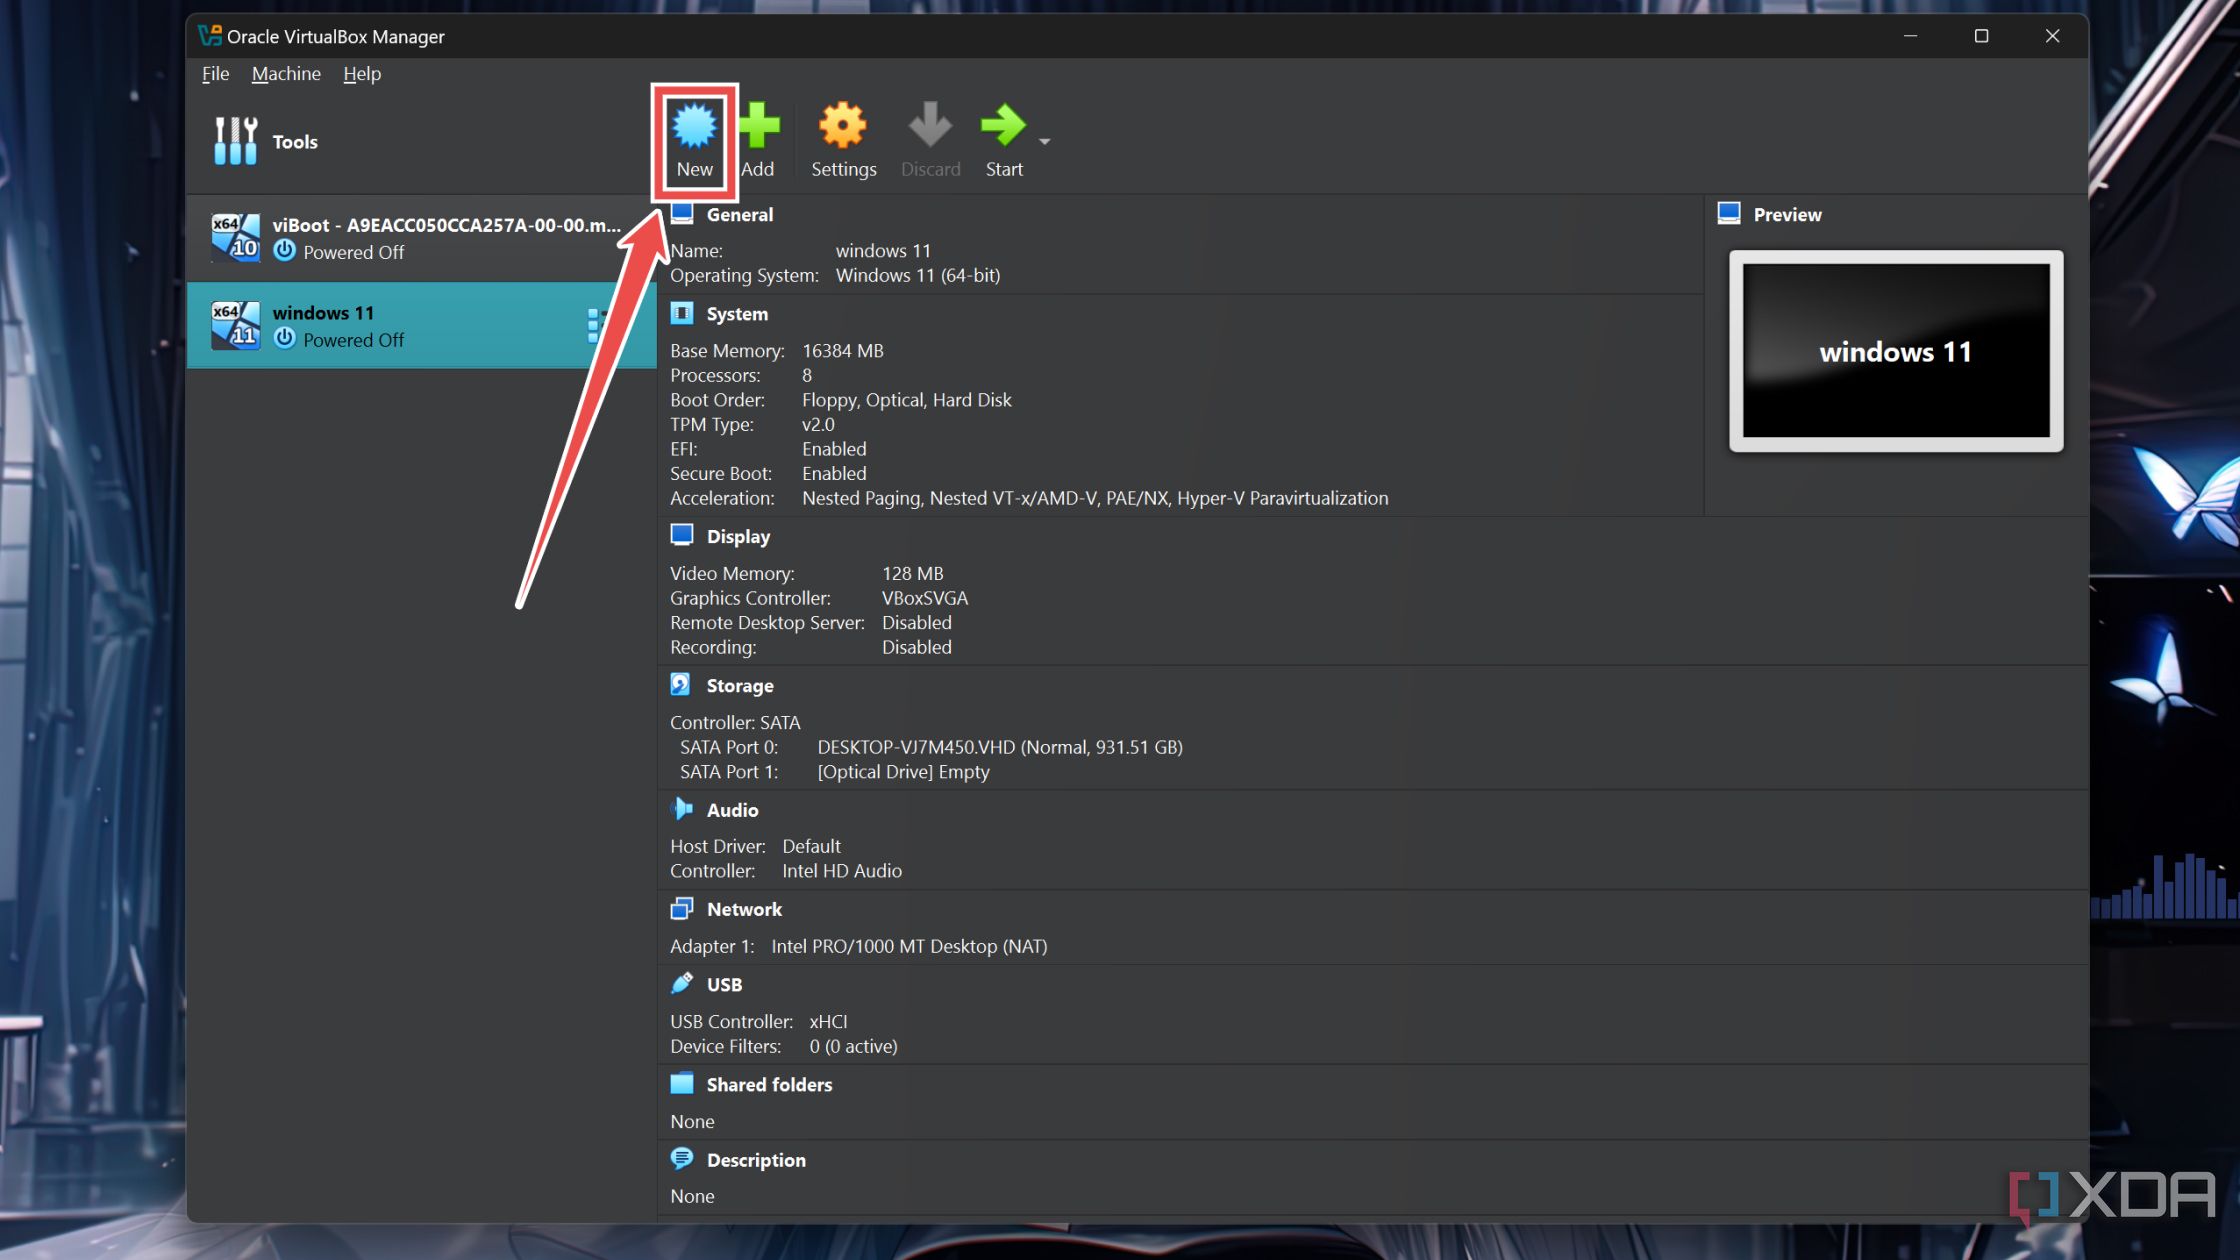2240x1260 pixels.
Task: Select the windows 11 VM entry
Action: [398, 325]
